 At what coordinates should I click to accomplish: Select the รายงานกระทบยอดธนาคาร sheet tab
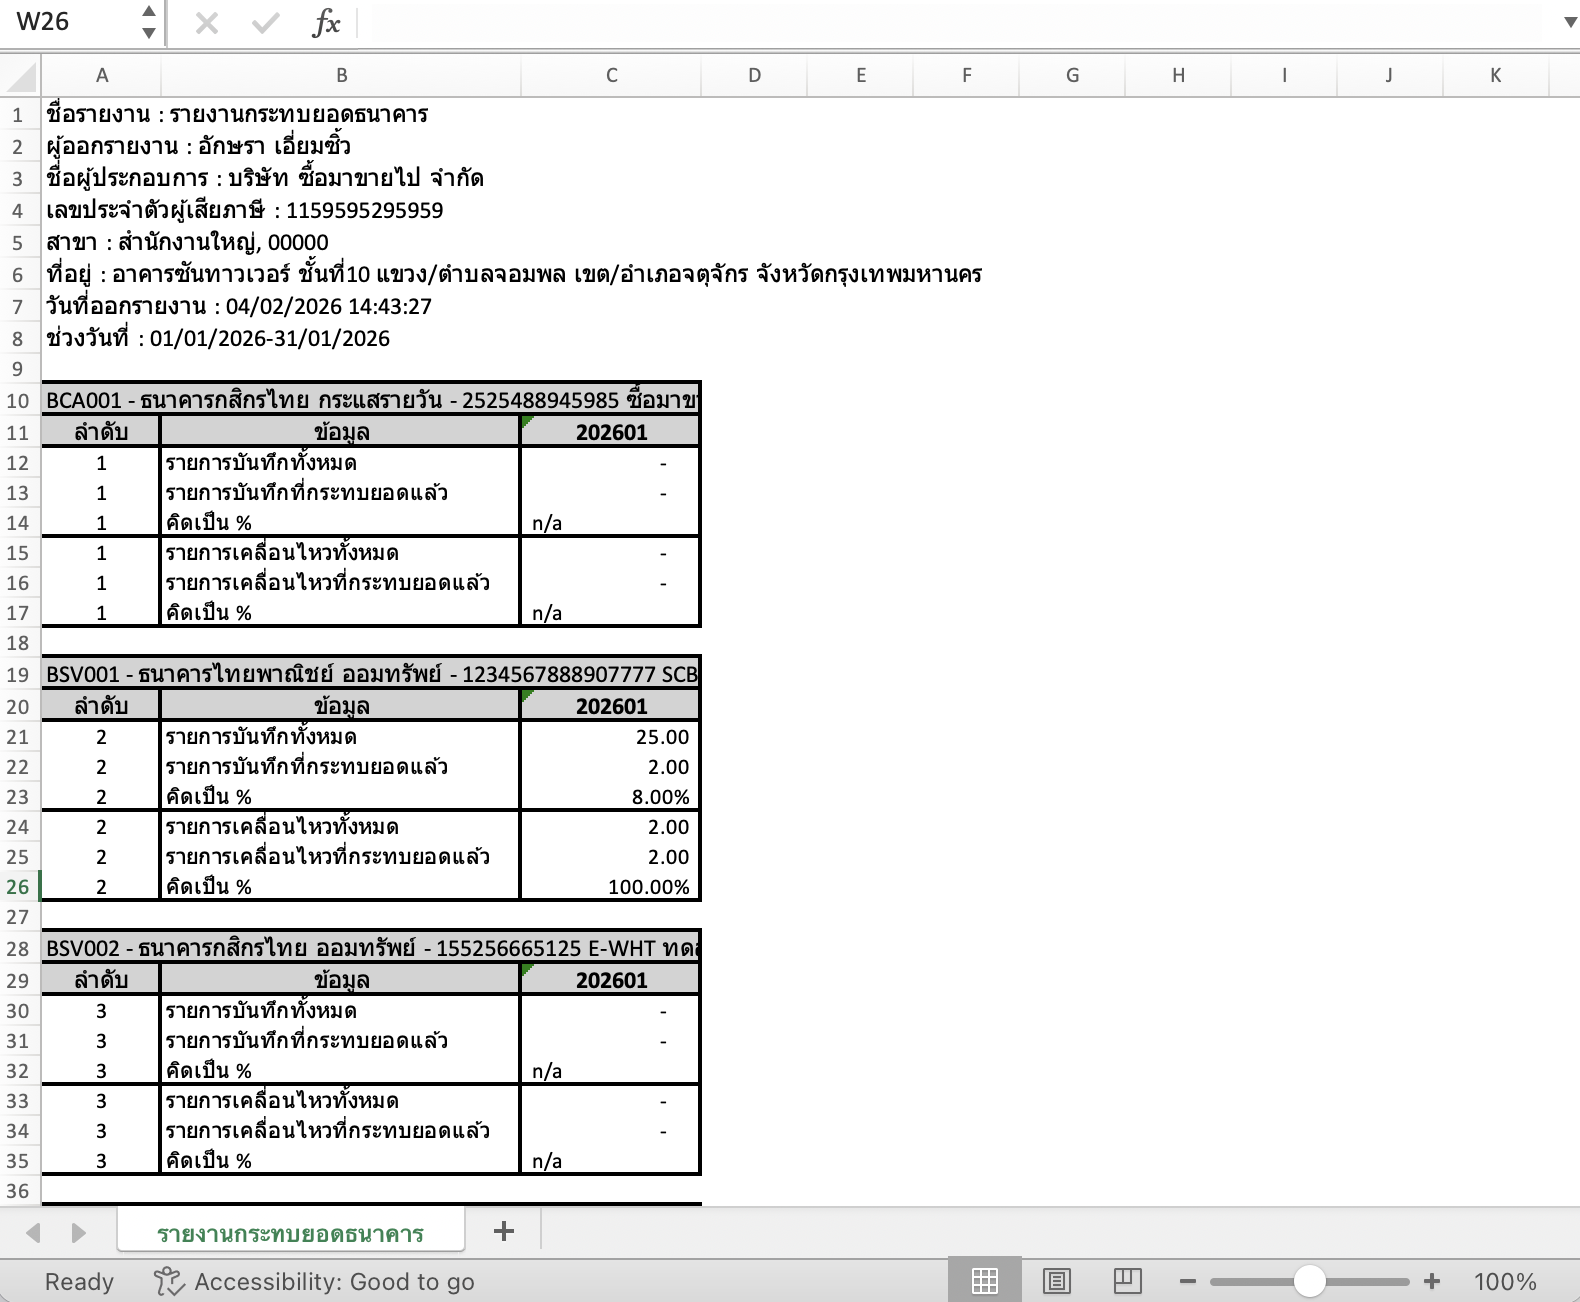click(290, 1233)
